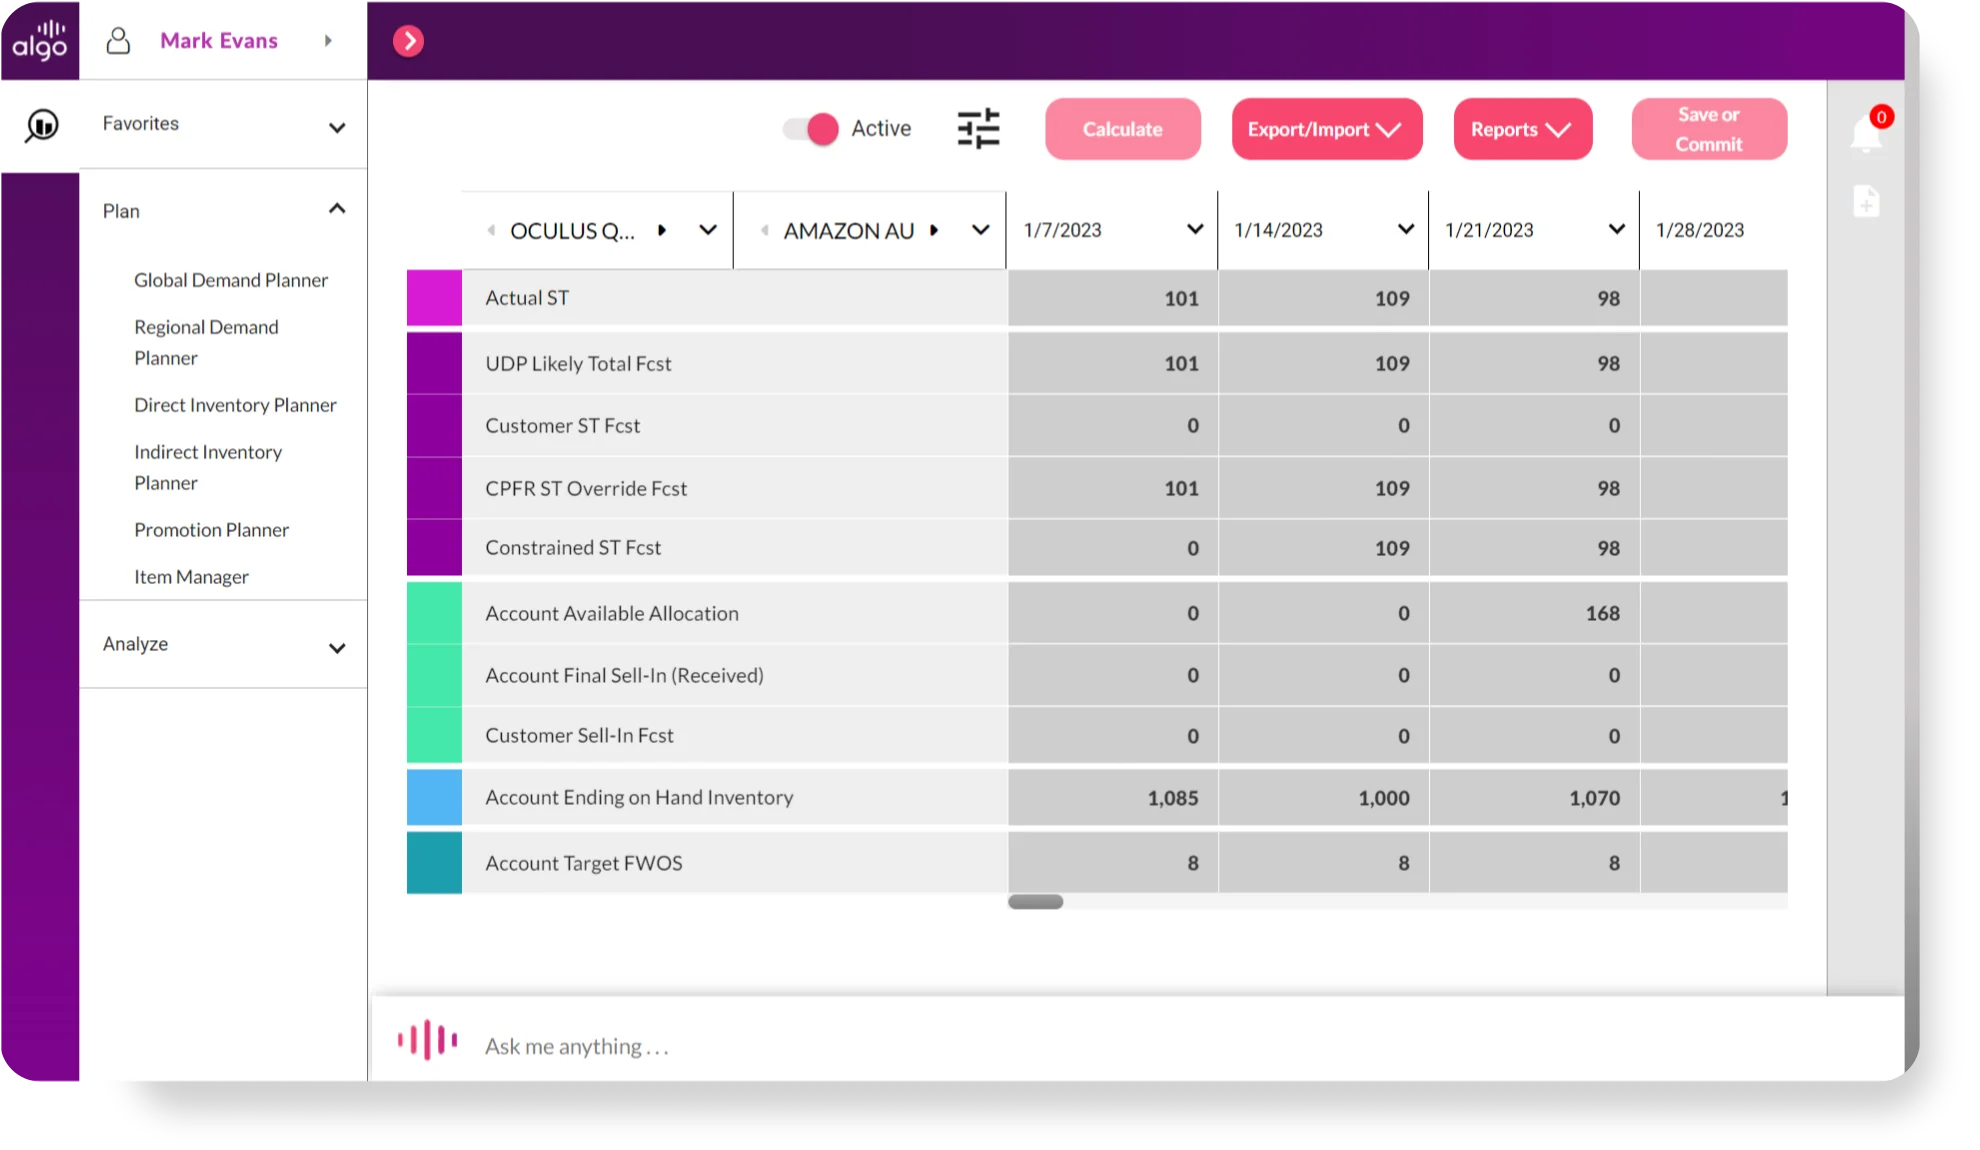Open the 1/21/2023 column dropdown
Viewport: 1980px width, 1150px height.
click(x=1617, y=229)
